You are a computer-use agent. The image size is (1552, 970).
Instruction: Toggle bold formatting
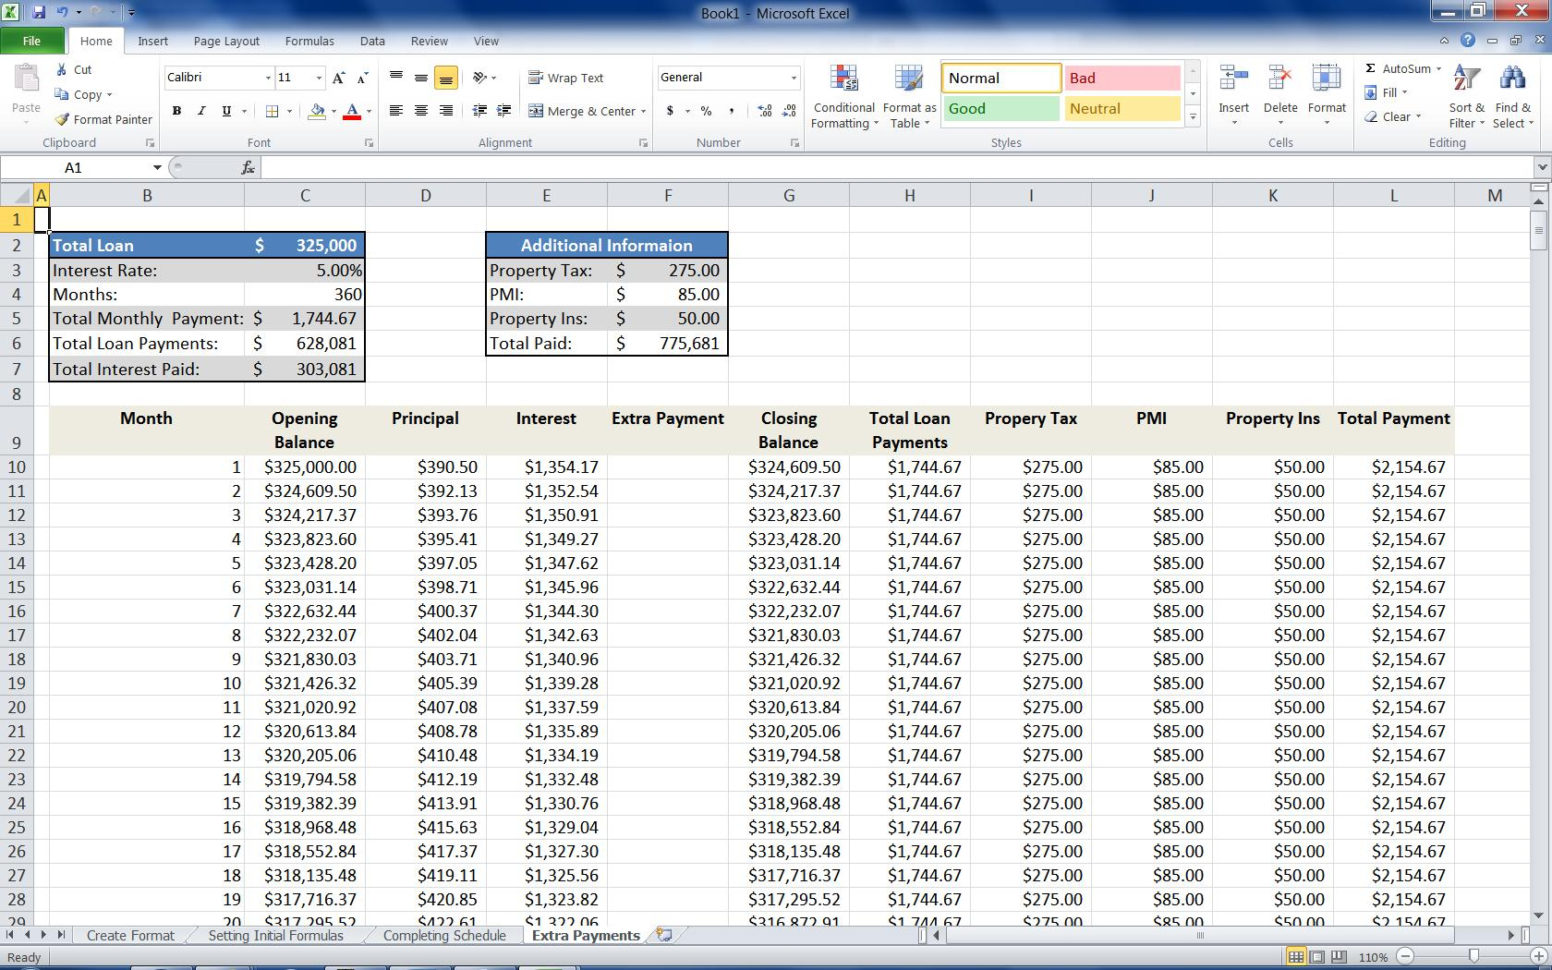[177, 111]
